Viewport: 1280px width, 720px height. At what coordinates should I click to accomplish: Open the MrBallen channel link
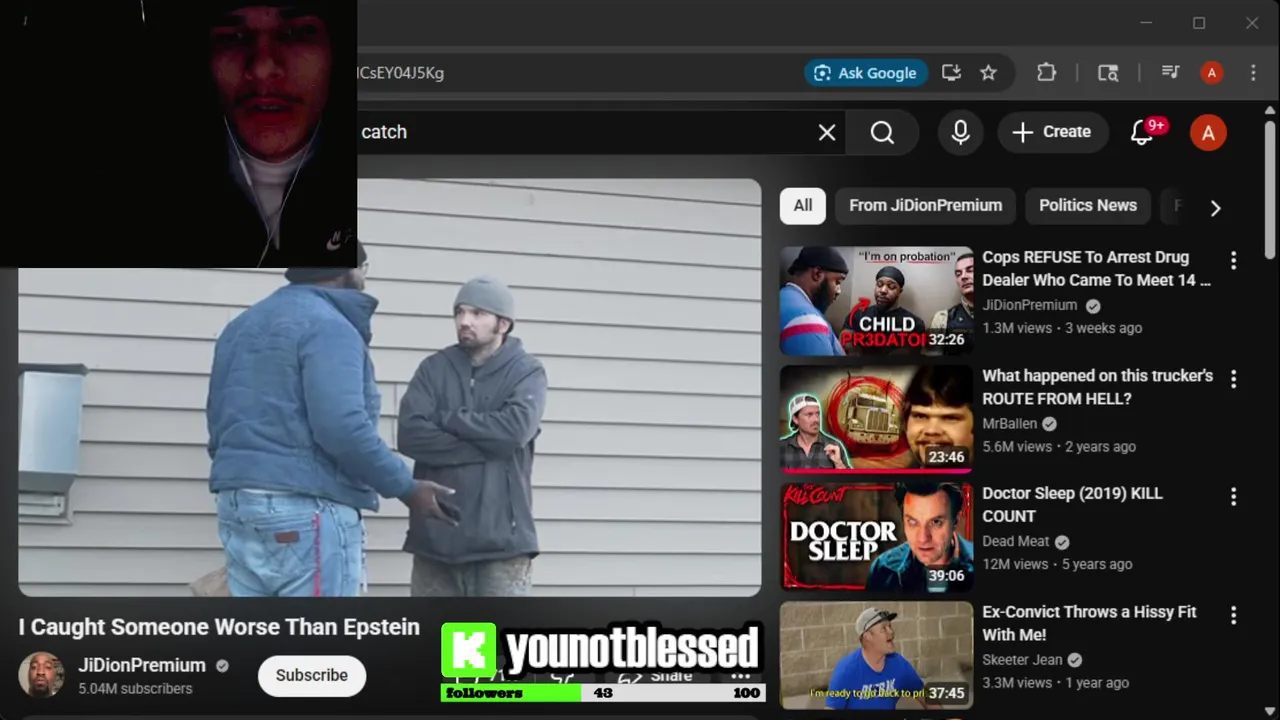coord(1009,424)
